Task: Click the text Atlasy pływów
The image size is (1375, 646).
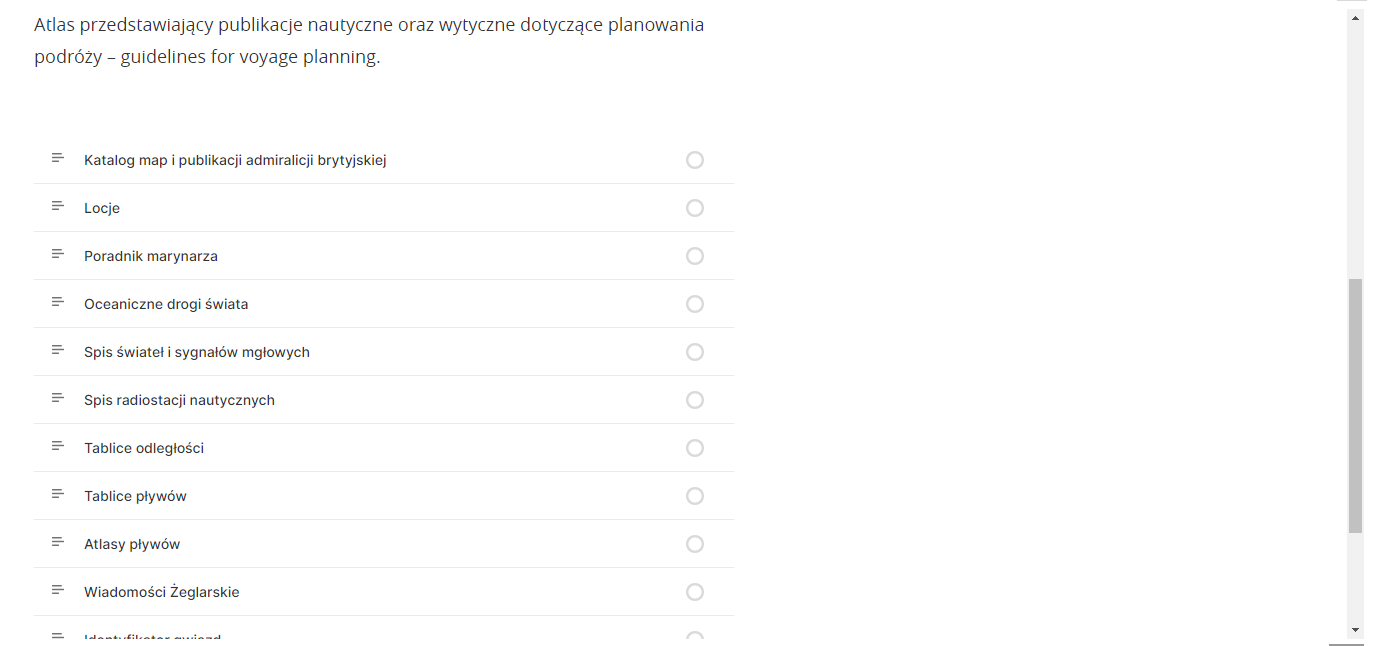Action: [131, 543]
